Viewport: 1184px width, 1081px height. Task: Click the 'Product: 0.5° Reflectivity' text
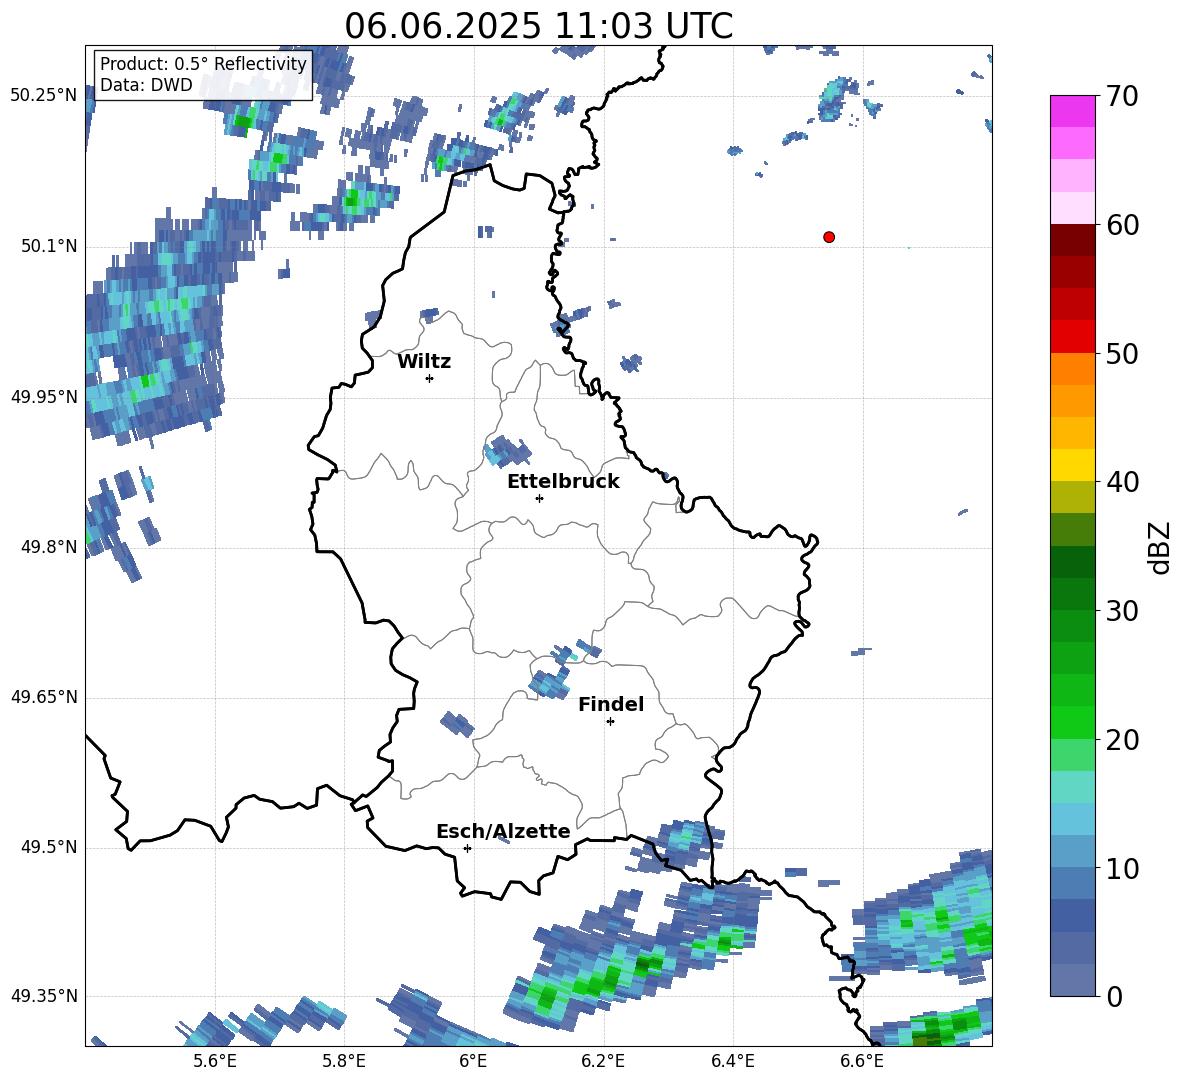click(x=203, y=63)
